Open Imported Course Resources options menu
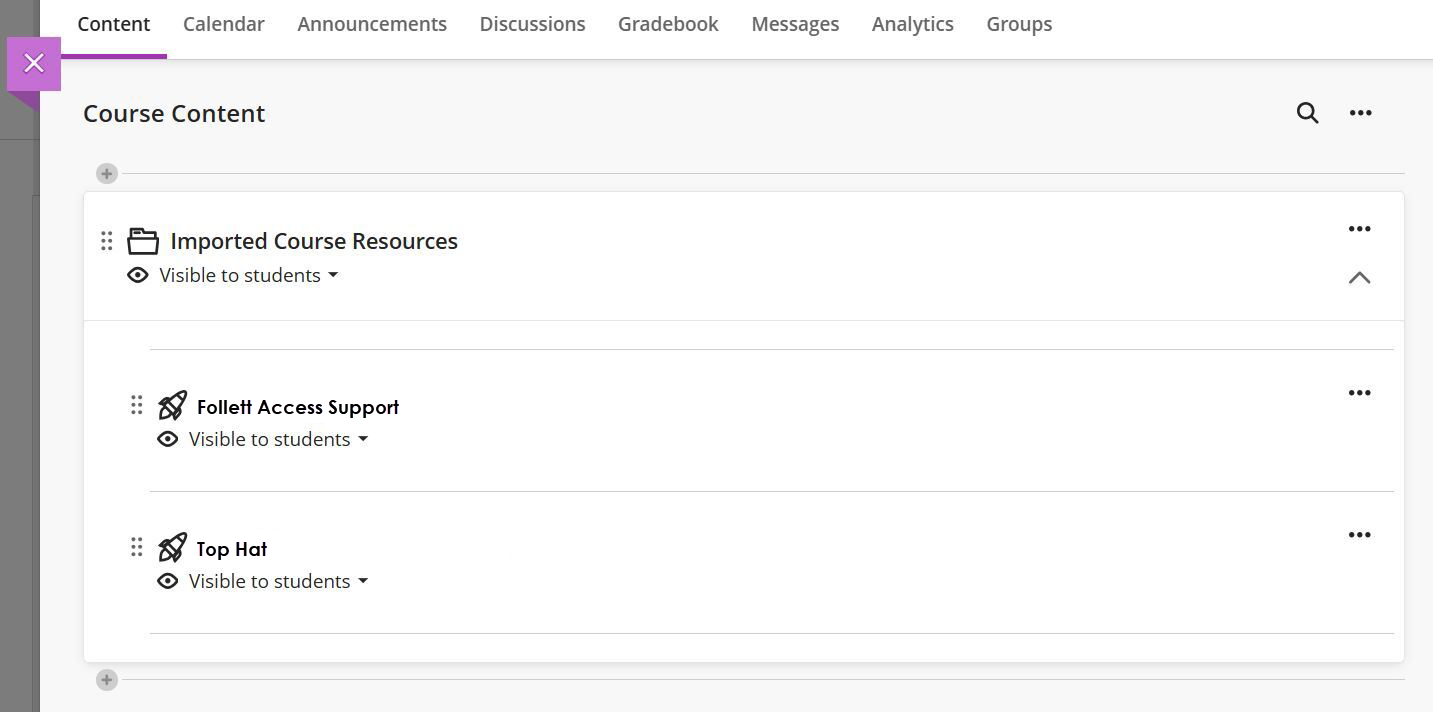The image size is (1433, 712). pyautogui.click(x=1359, y=229)
